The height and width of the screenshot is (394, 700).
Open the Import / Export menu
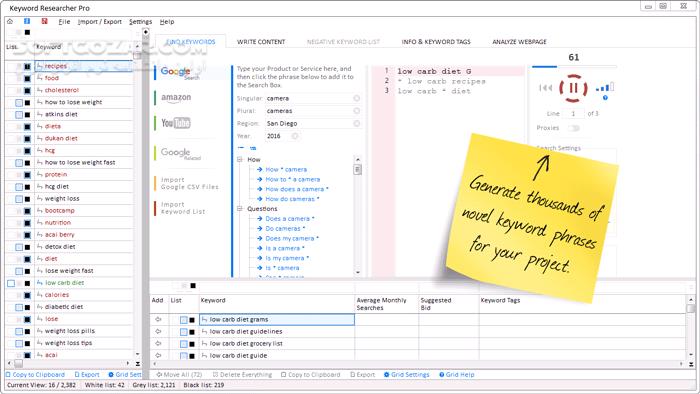(100, 21)
